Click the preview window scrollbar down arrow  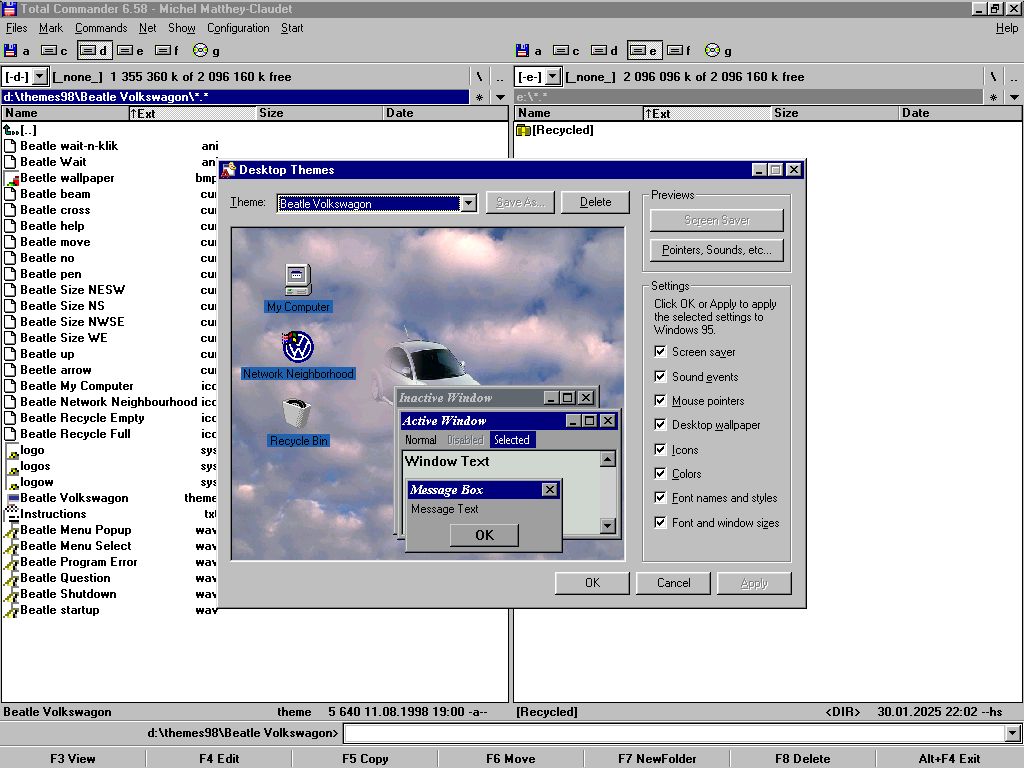tap(607, 526)
